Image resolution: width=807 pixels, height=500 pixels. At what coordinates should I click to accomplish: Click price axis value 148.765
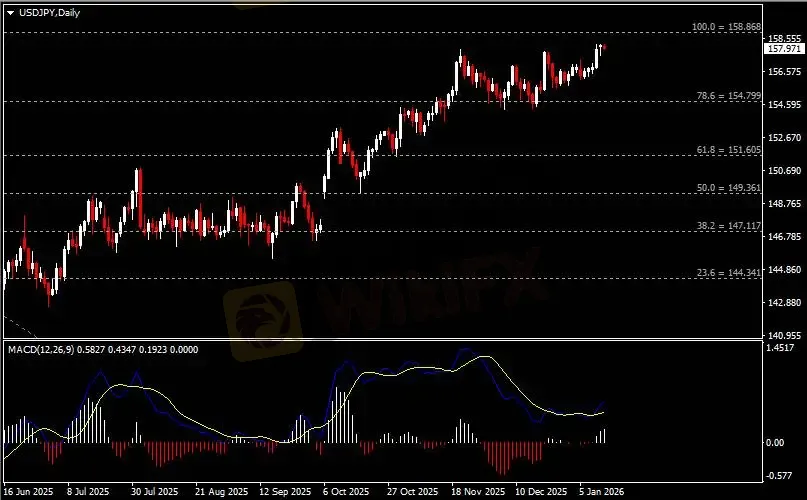(784, 204)
